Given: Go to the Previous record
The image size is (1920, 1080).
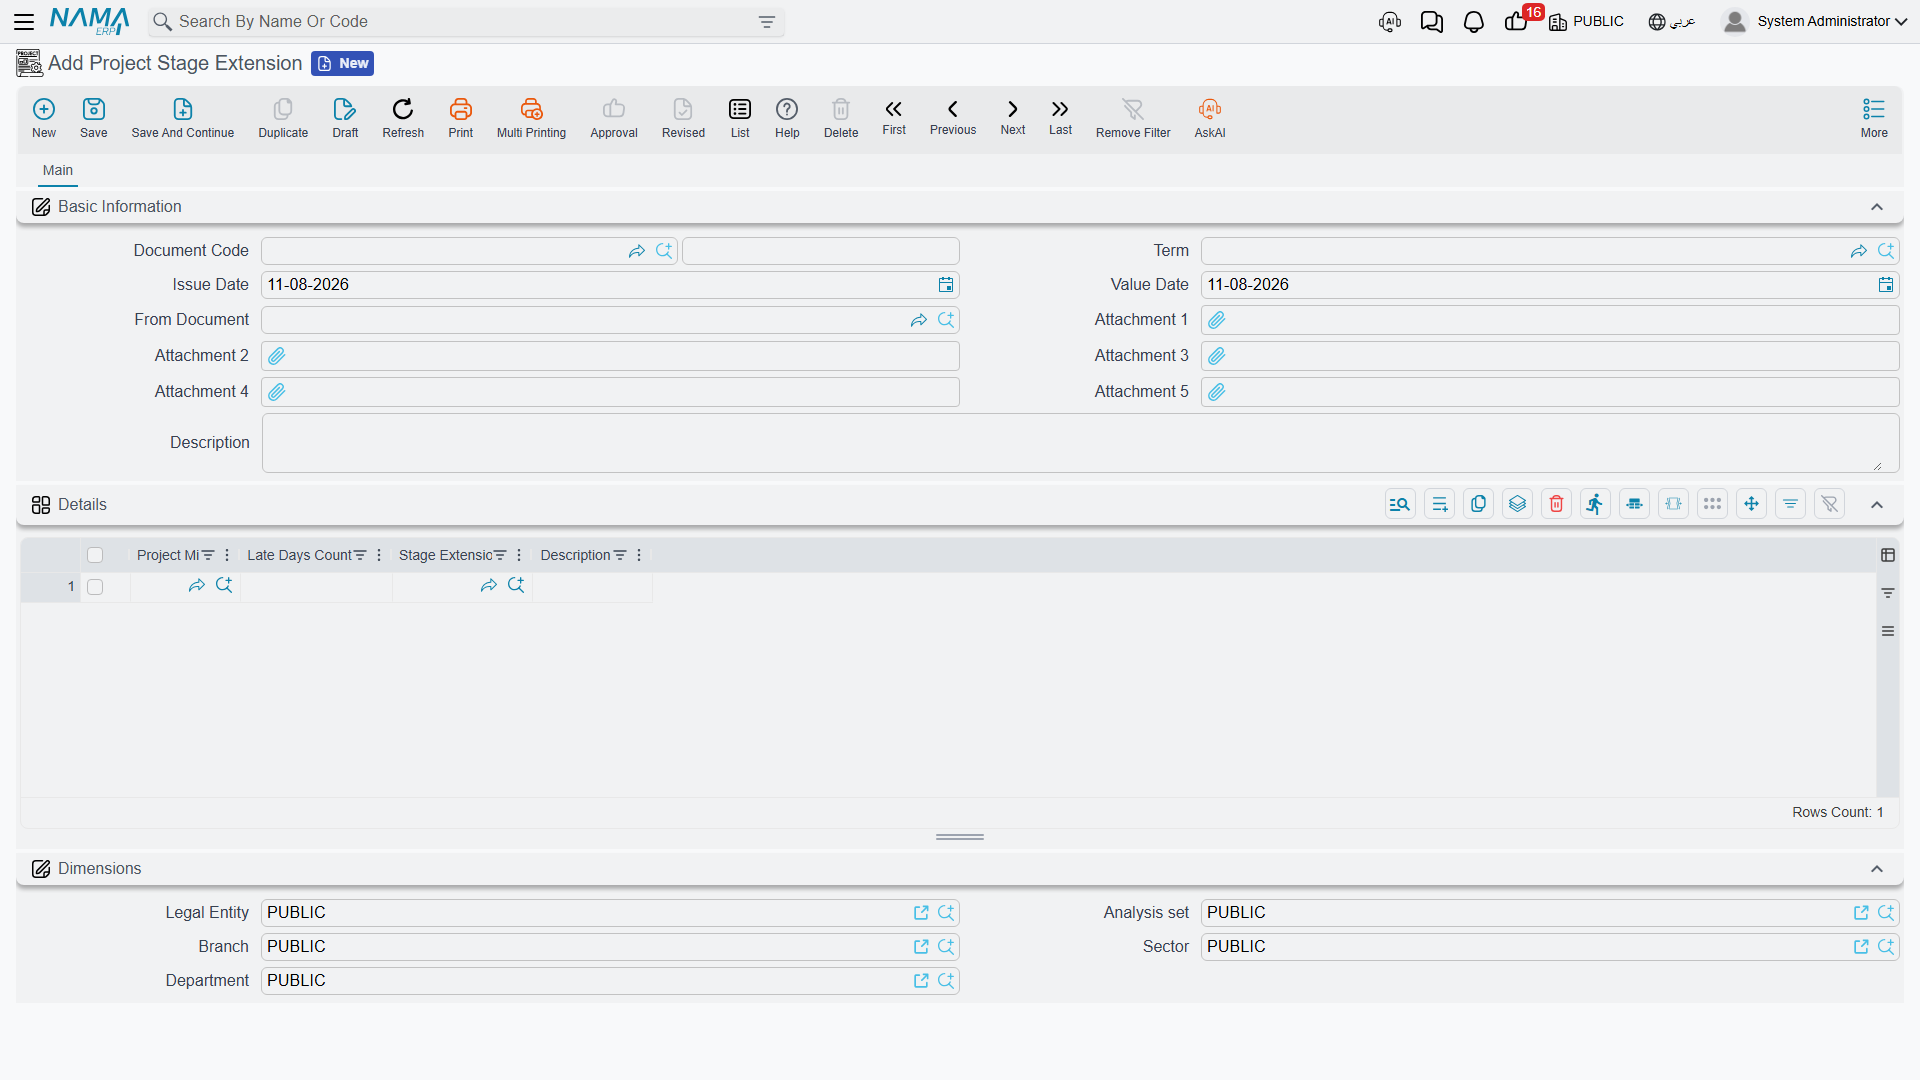Looking at the screenshot, I should [x=953, y=117].
